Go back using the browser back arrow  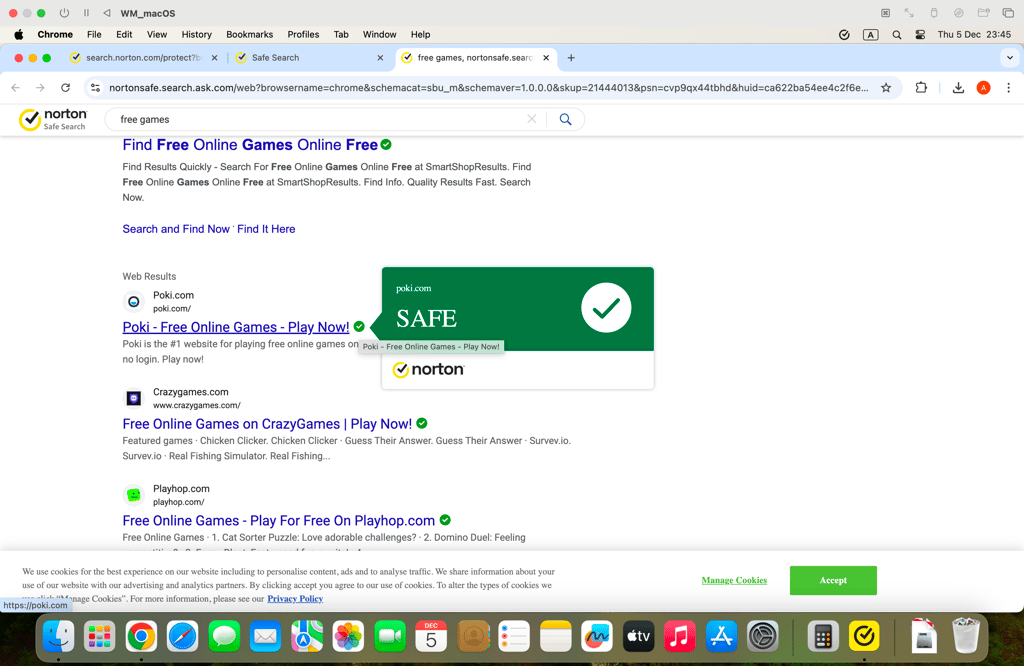pos(16,87)
